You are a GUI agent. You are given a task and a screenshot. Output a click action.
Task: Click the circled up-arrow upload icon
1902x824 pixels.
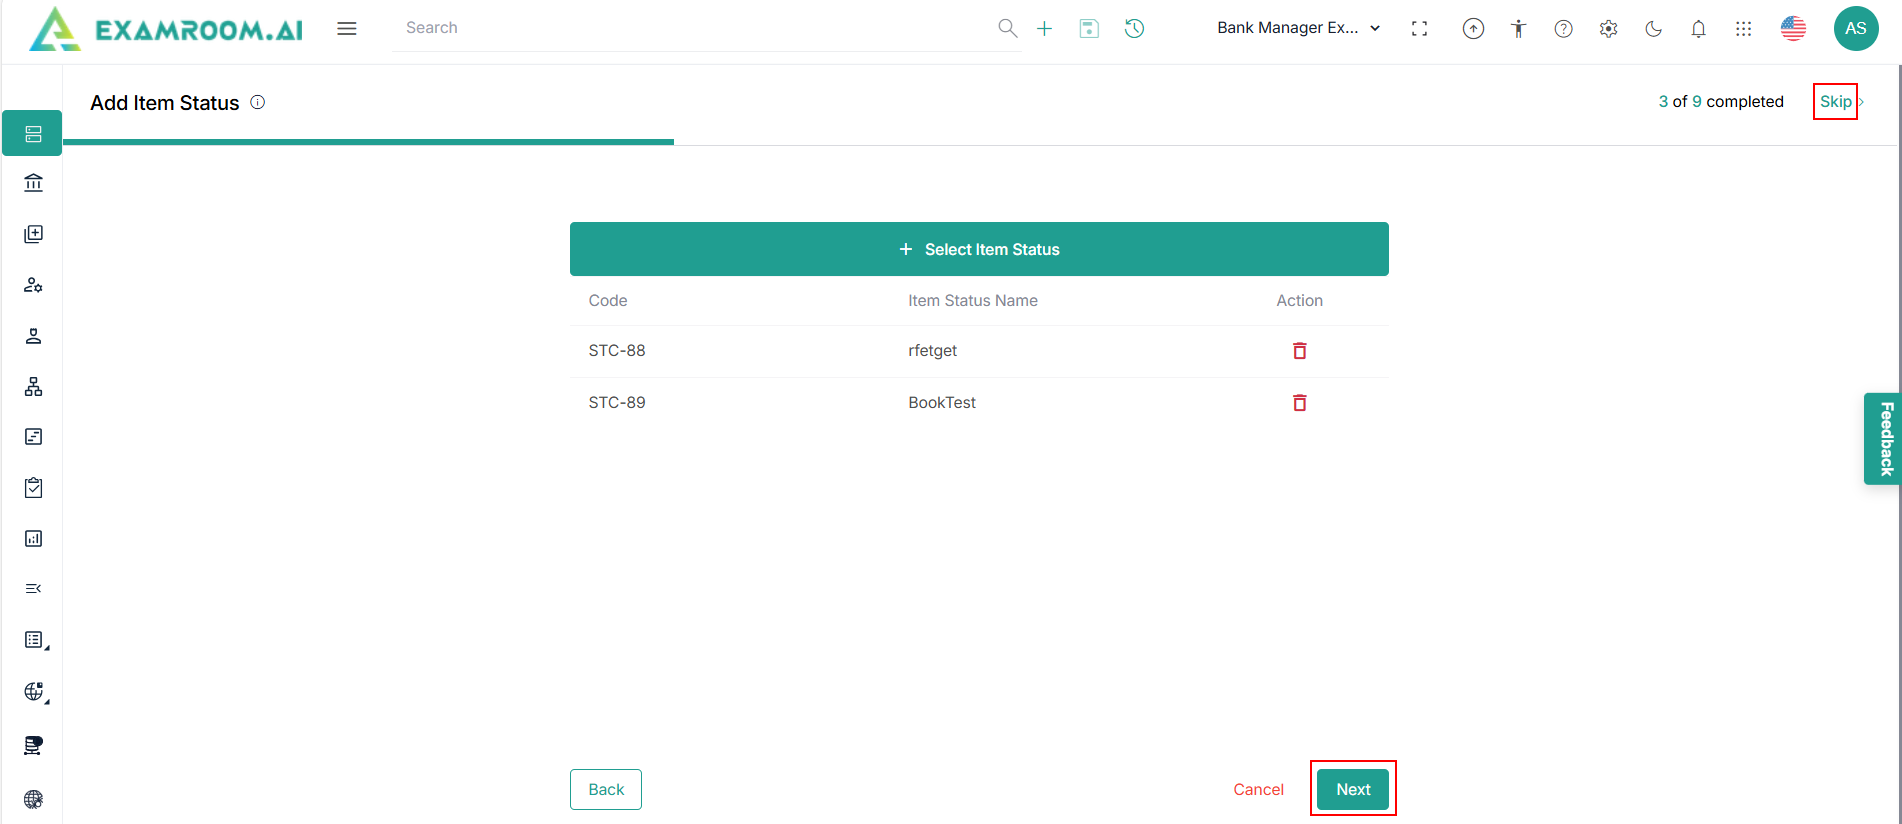pos(1473,29)
